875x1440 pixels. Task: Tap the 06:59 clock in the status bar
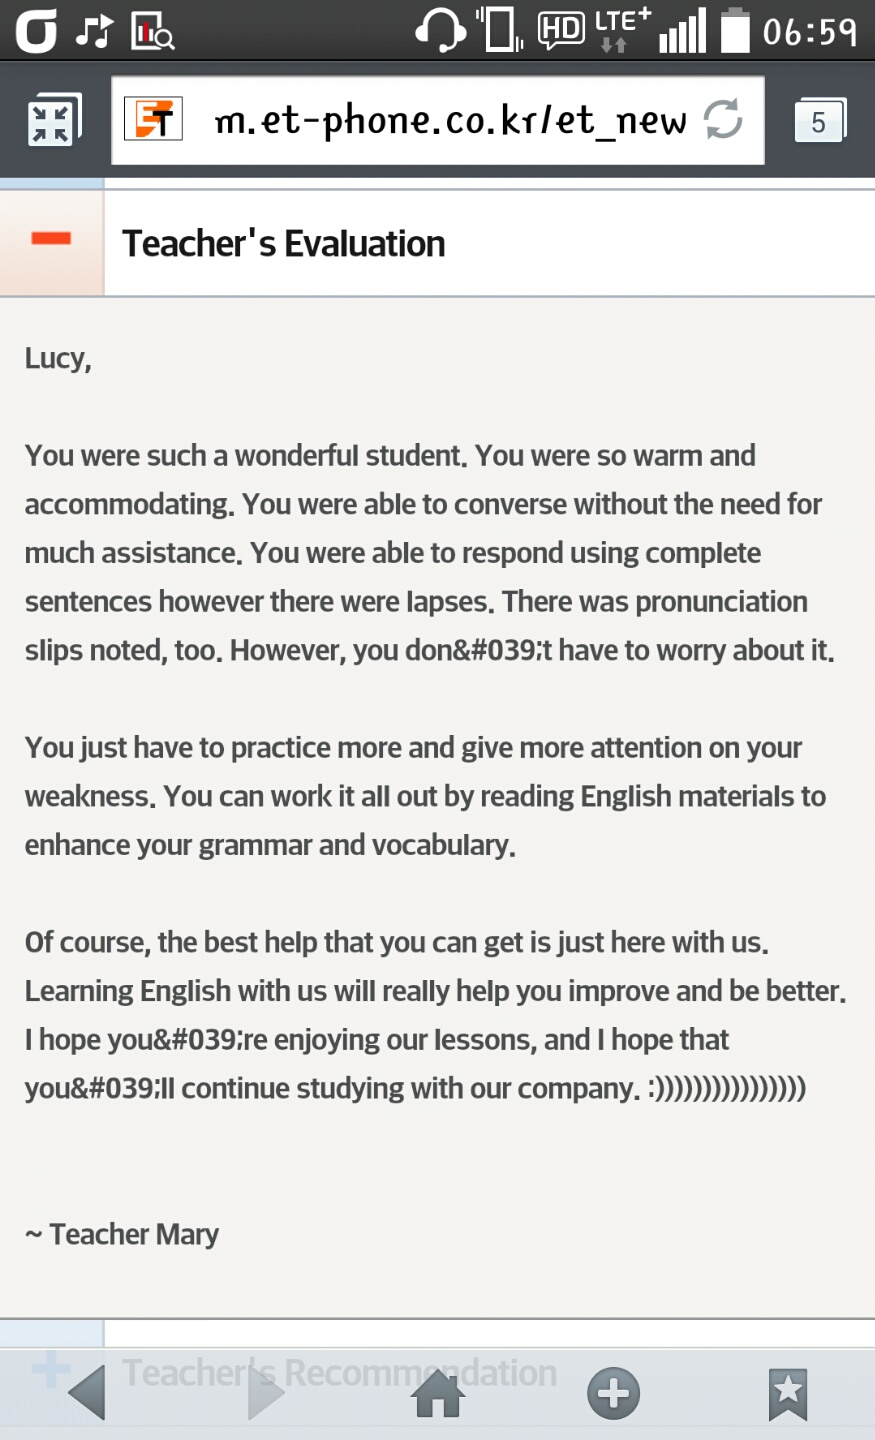point(810,32)
